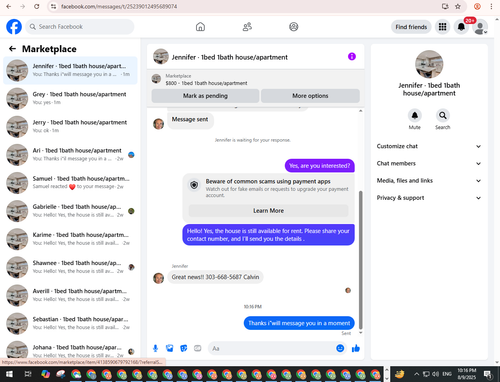This screenshot has width=500, height=382.
Task: Open Ari conversation in list
Action: pyautogui.click(x=70, y=155)
